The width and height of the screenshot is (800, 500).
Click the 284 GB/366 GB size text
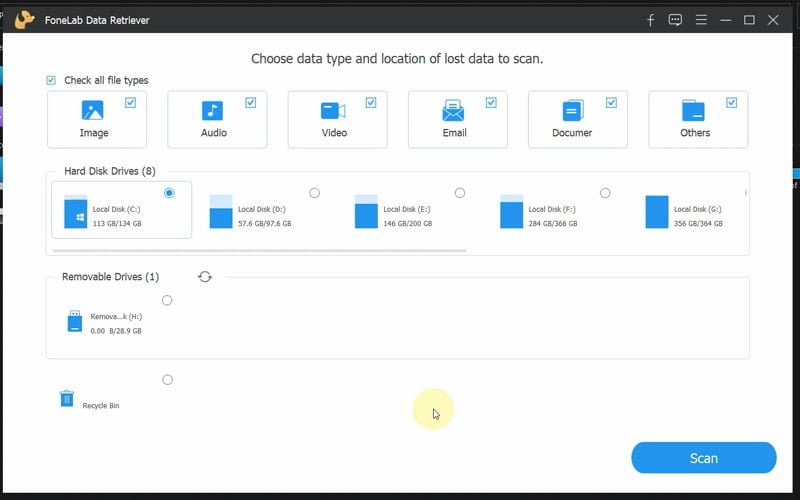click(553, 223)
